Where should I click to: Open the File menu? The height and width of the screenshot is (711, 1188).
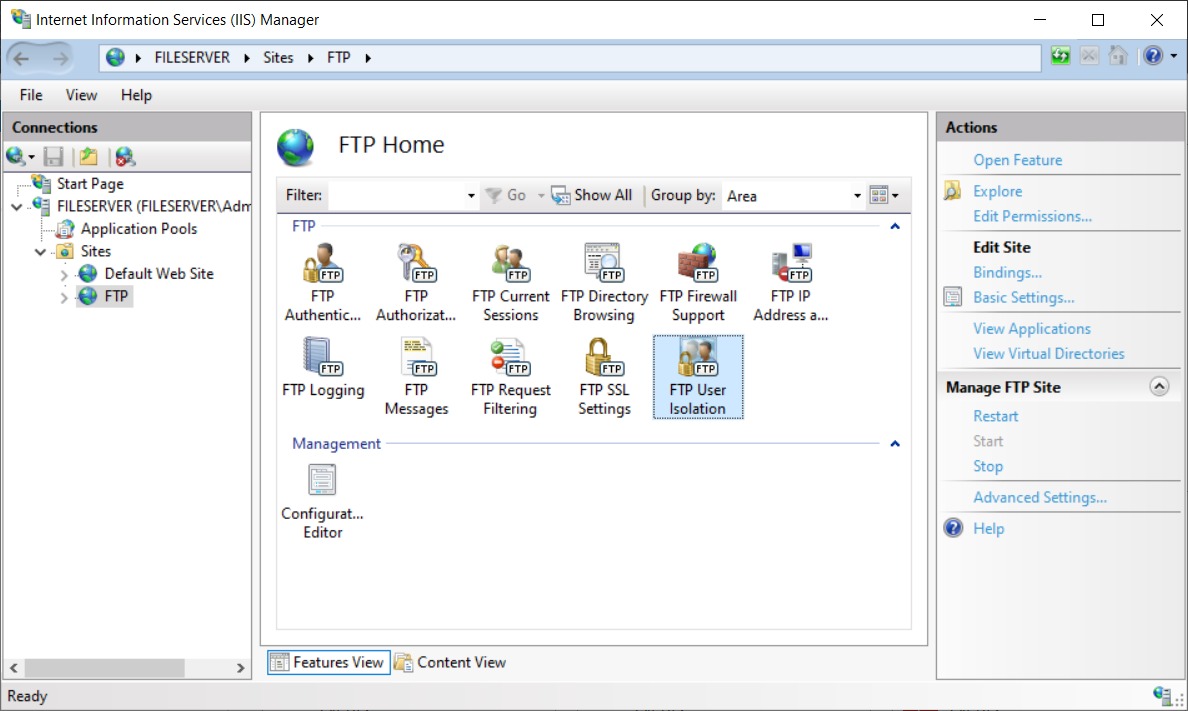pos(31,95)
